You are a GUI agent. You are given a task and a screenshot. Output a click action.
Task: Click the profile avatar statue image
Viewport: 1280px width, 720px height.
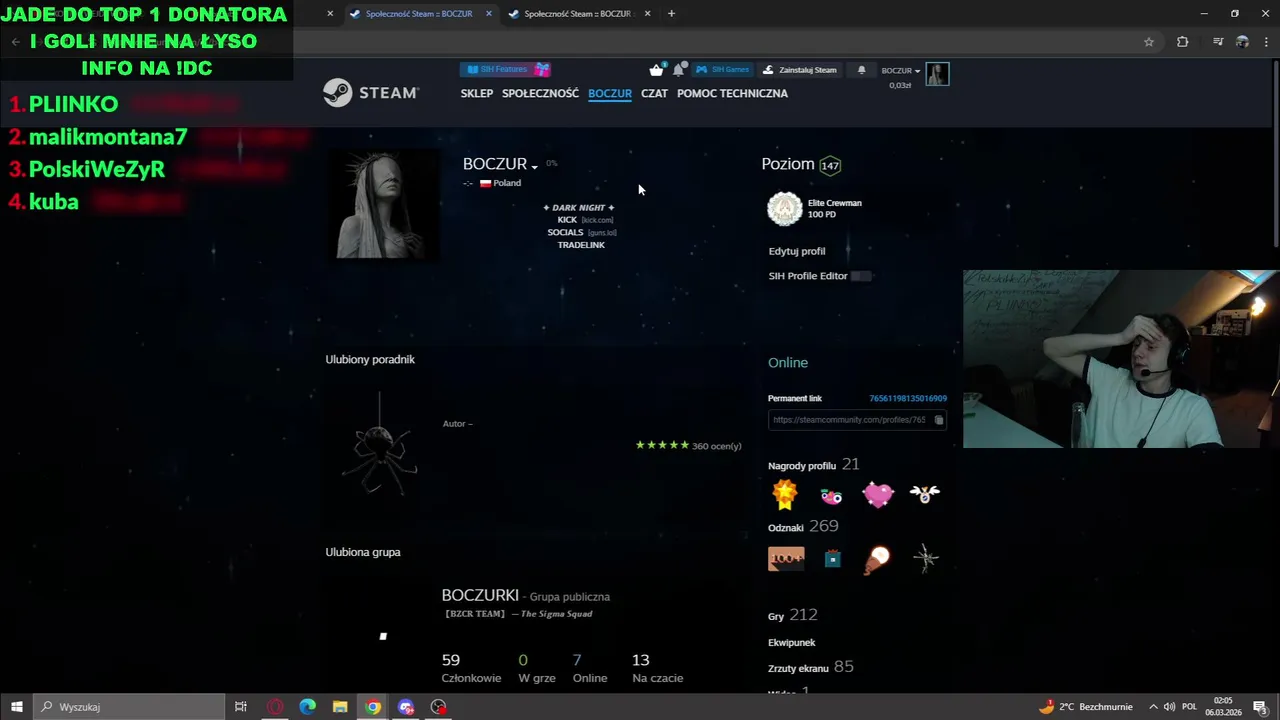coord(383,205)
